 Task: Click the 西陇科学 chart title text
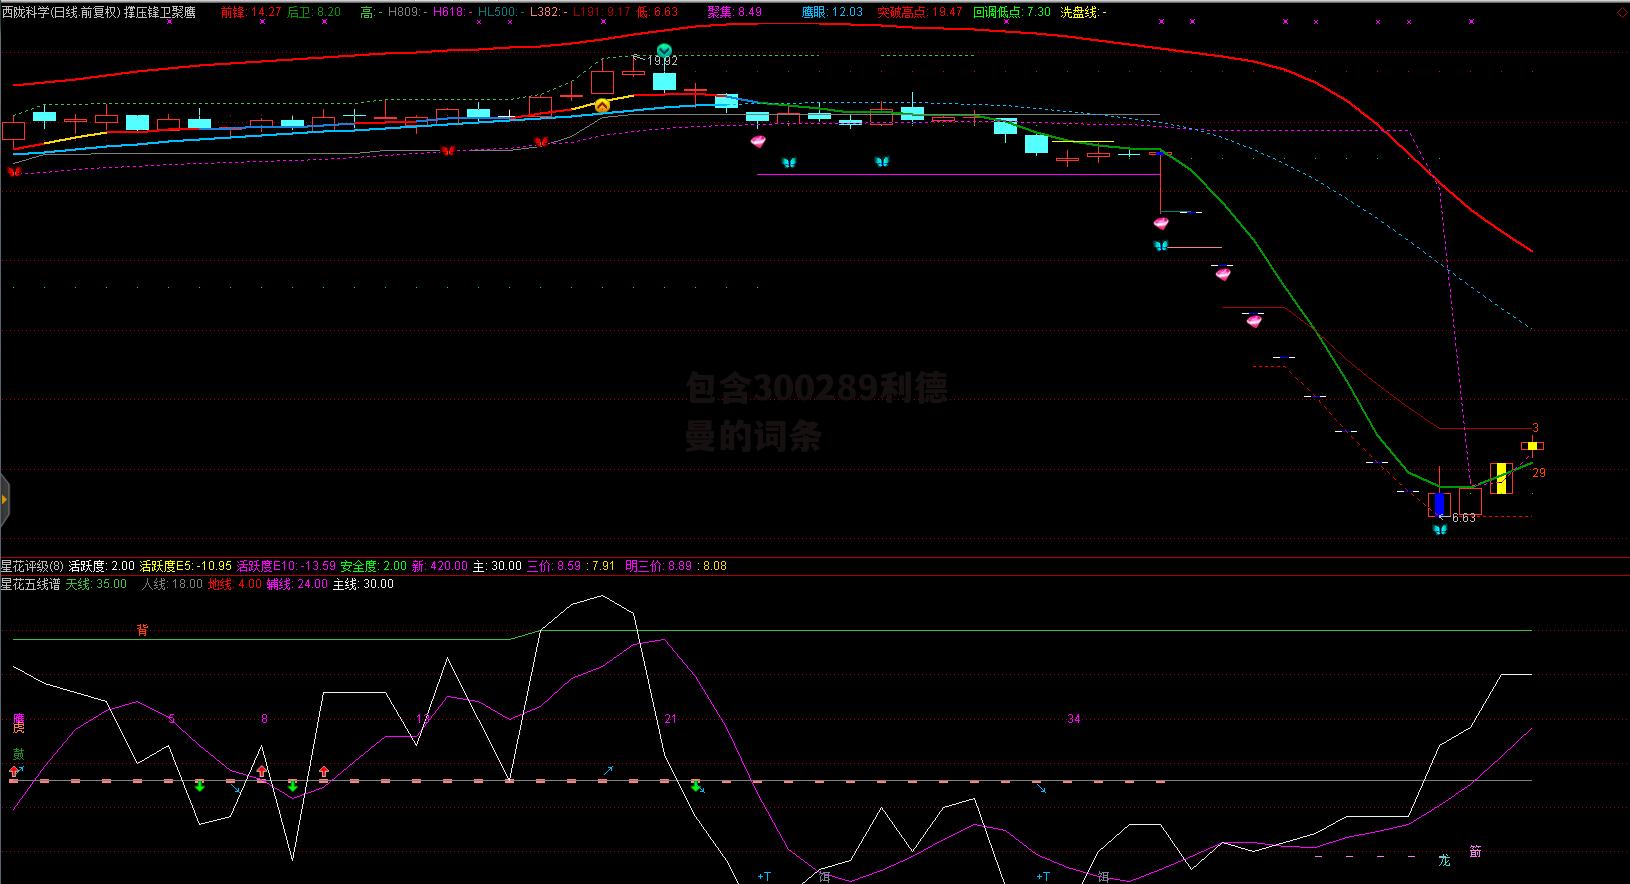pos(99,12)
